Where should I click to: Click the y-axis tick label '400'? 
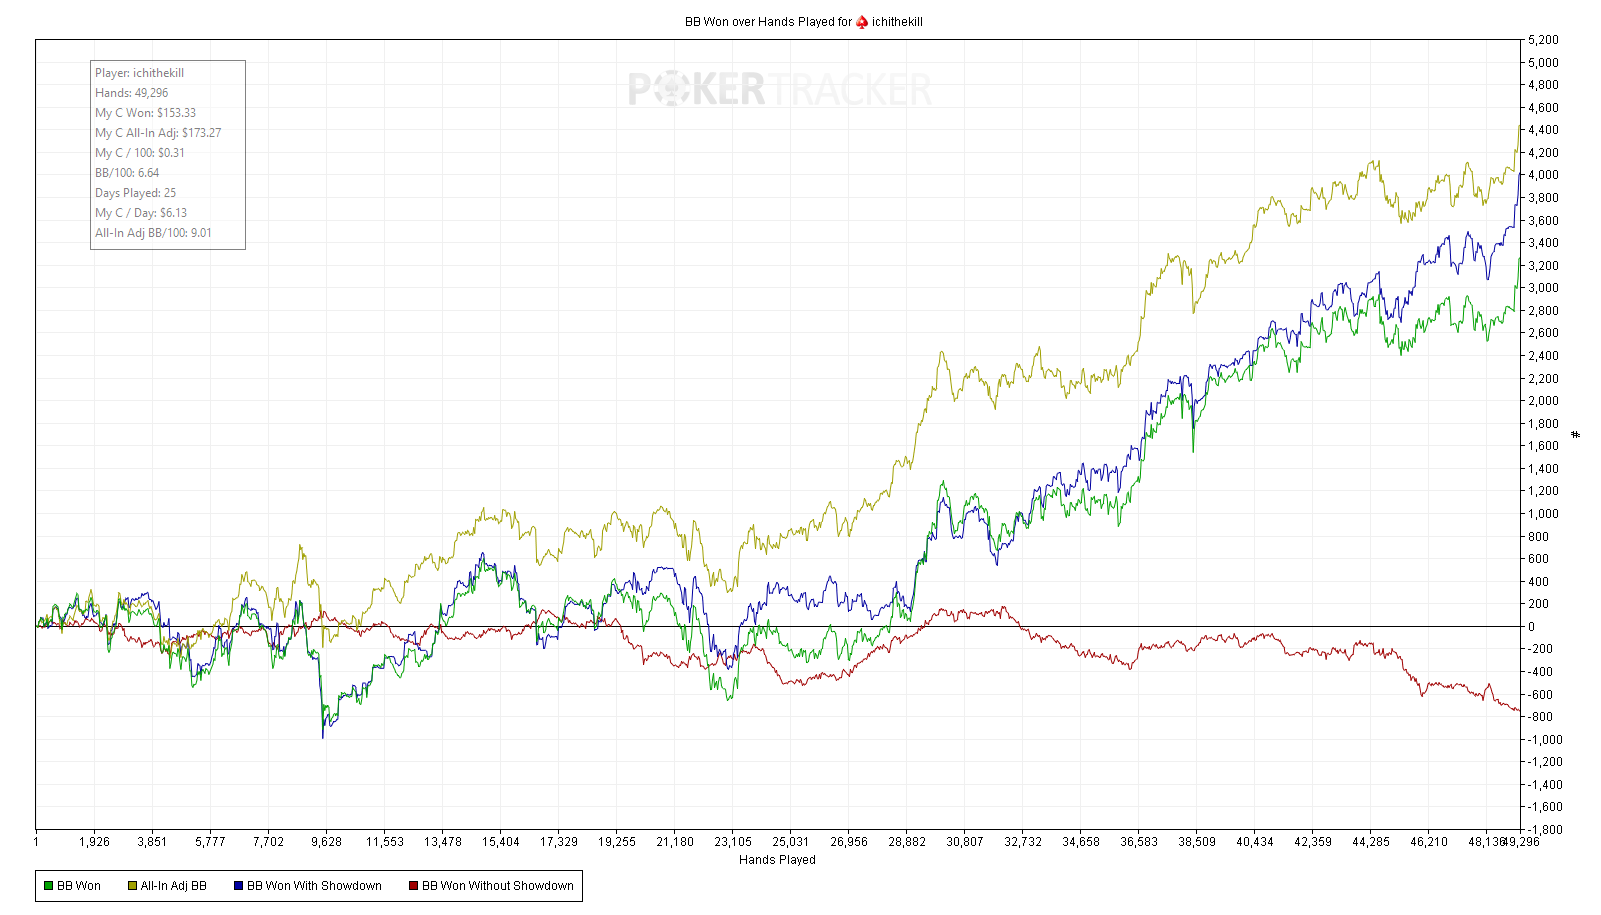[1538, 582]
